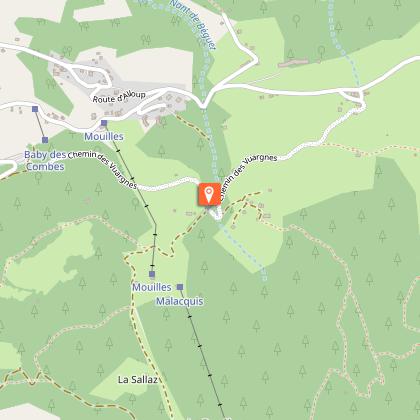
Task: Click the La Sallaz place label
Action: click(x=137, y=379)
